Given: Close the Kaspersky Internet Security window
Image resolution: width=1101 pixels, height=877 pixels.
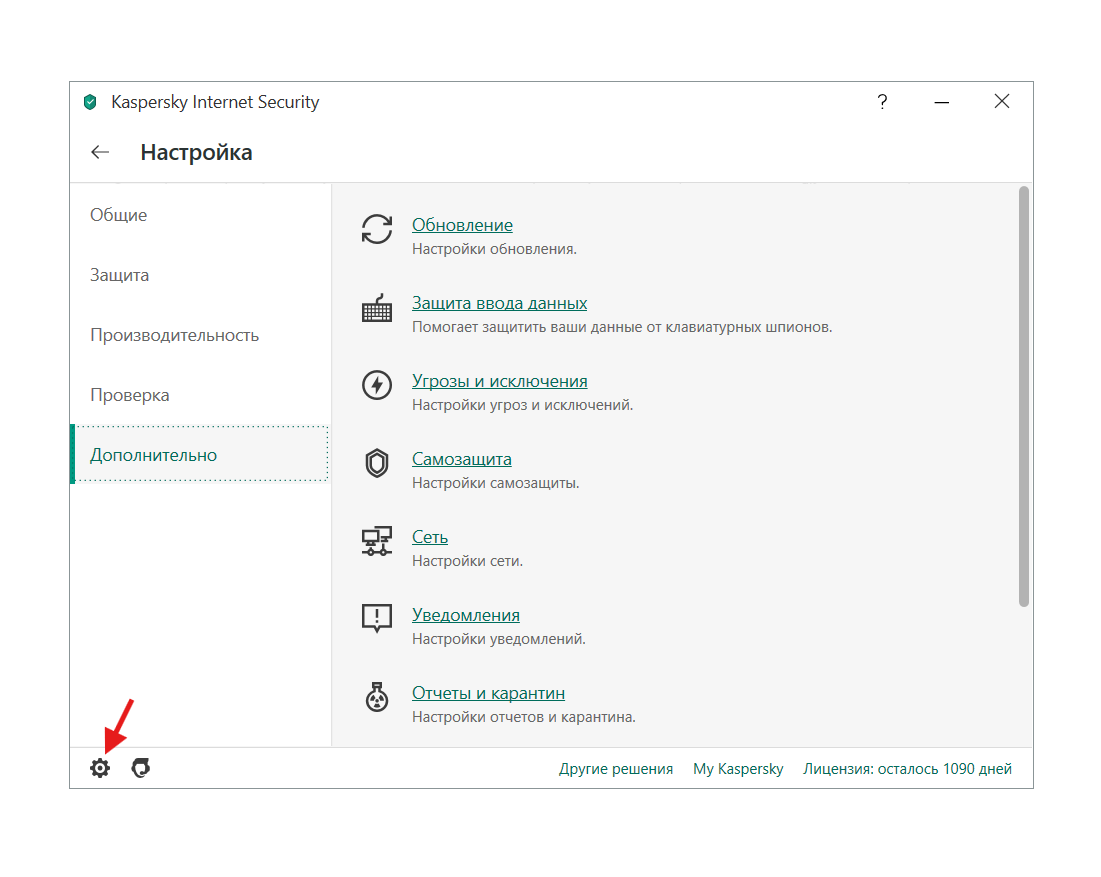Looking at the screenshot, I should click(1002, 102).
